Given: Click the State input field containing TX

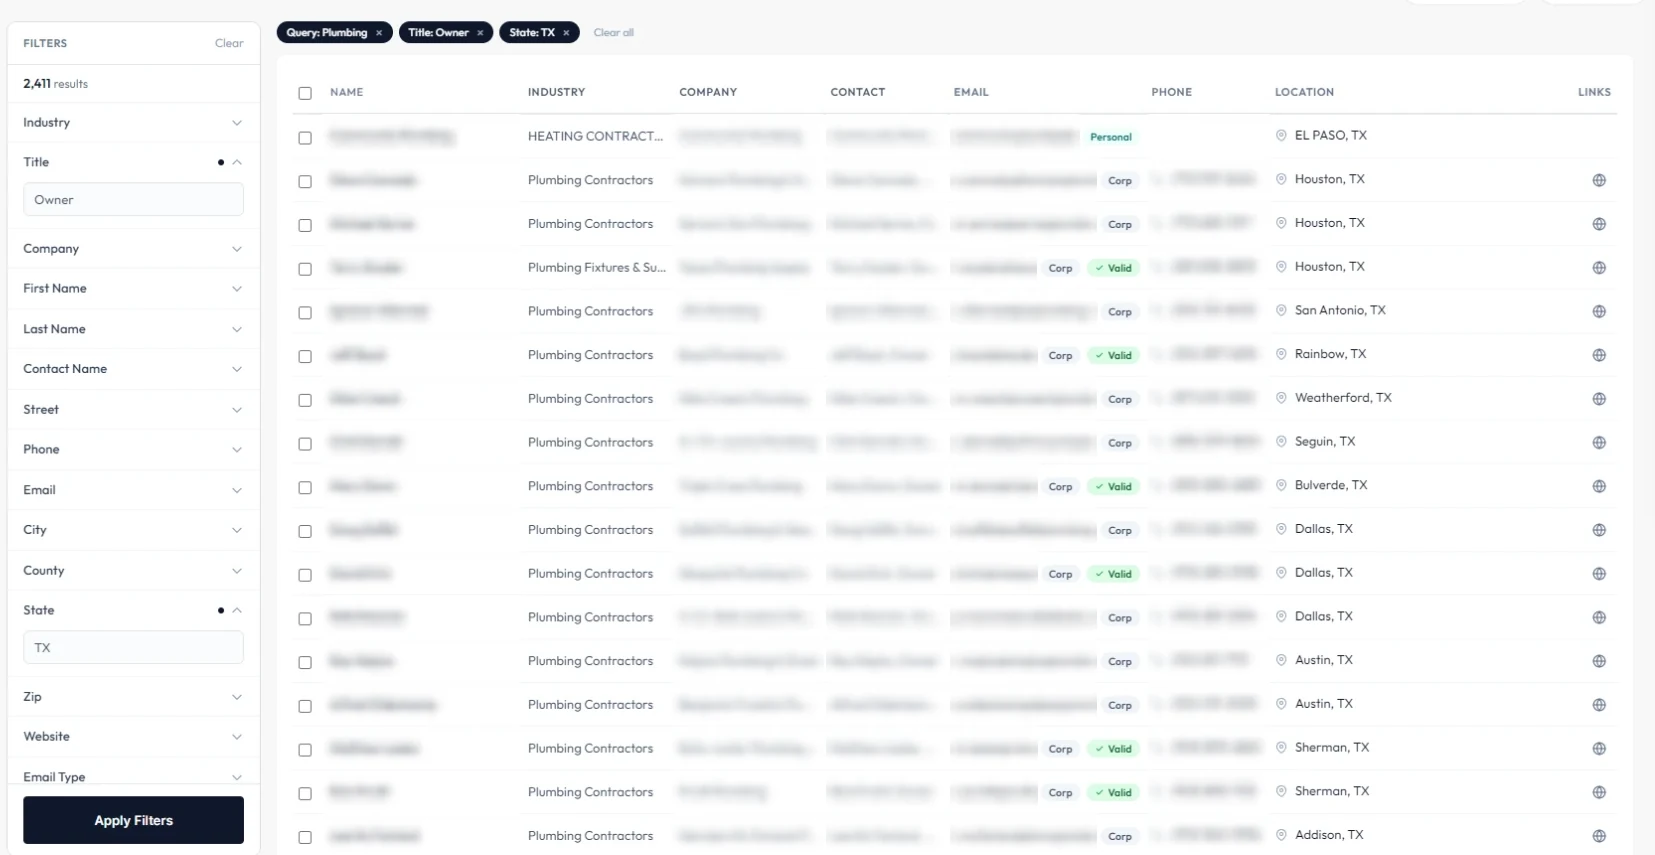Looking at the screenshot, I should click(x=133, y=647).
